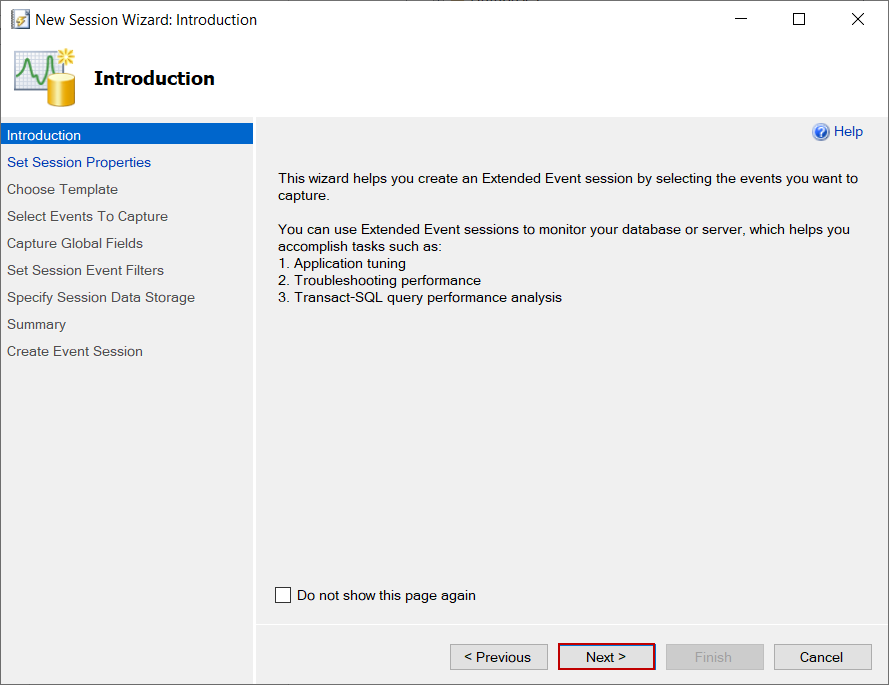889x685 pixels.
Task: Open Create Event Session step
Action: pyautogui.click(x=75, y=351)
